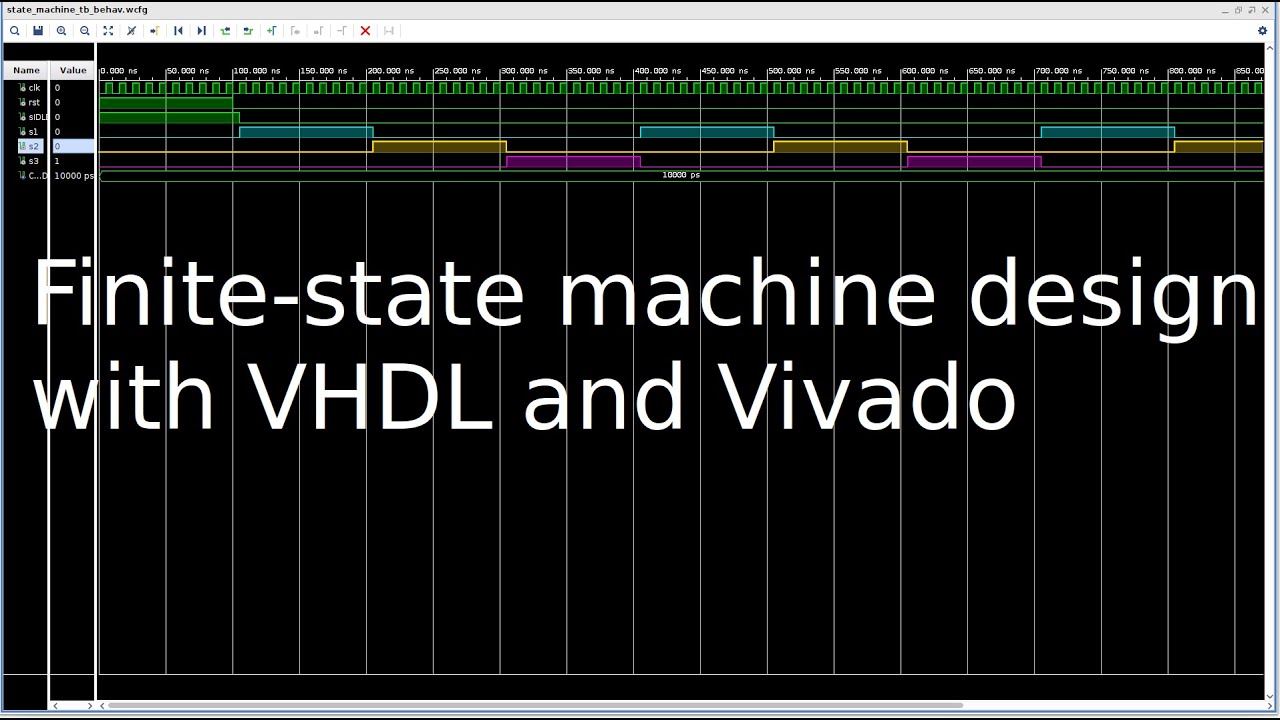Click the horizontal scrollbar under the waveform
1280x720 pixels.
pyautogui.click(x=535, y=705)
